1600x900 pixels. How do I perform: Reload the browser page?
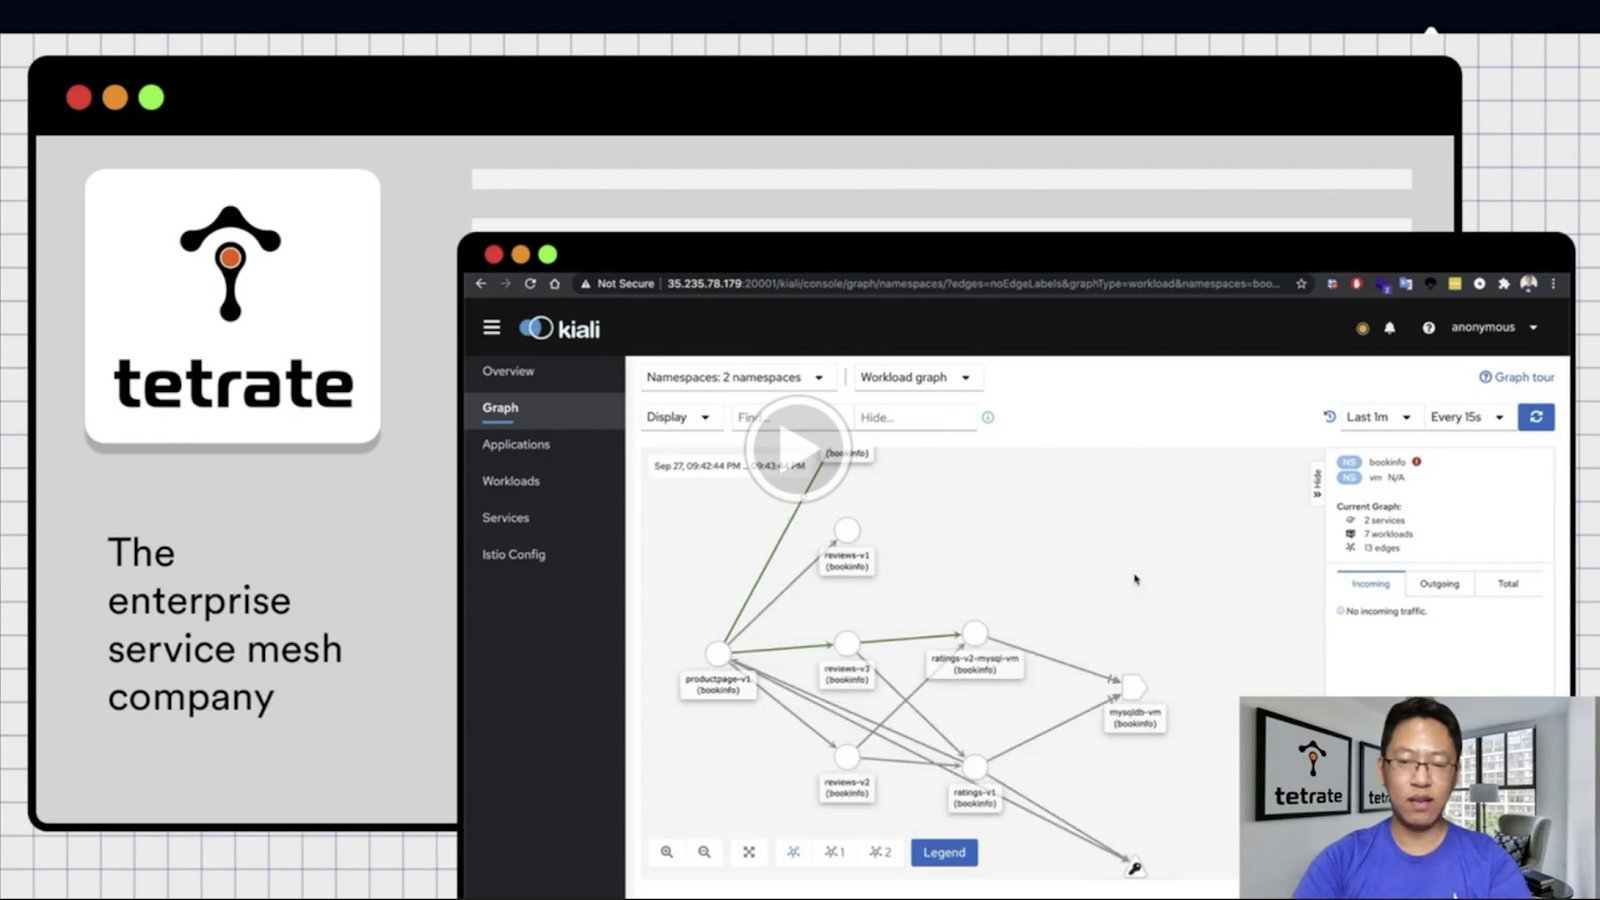[530, 284]
